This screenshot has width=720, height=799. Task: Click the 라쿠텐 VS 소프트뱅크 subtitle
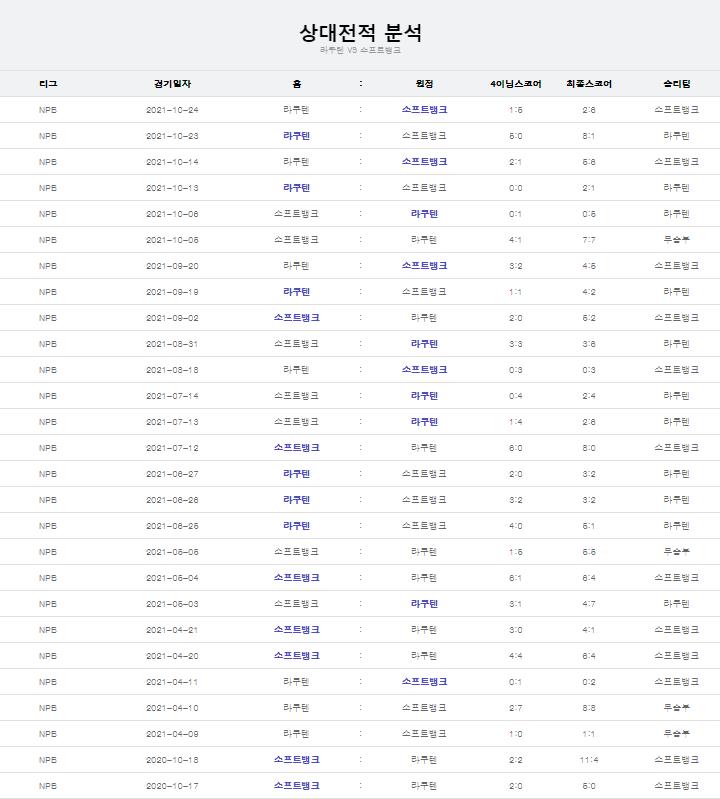point(360,50)
